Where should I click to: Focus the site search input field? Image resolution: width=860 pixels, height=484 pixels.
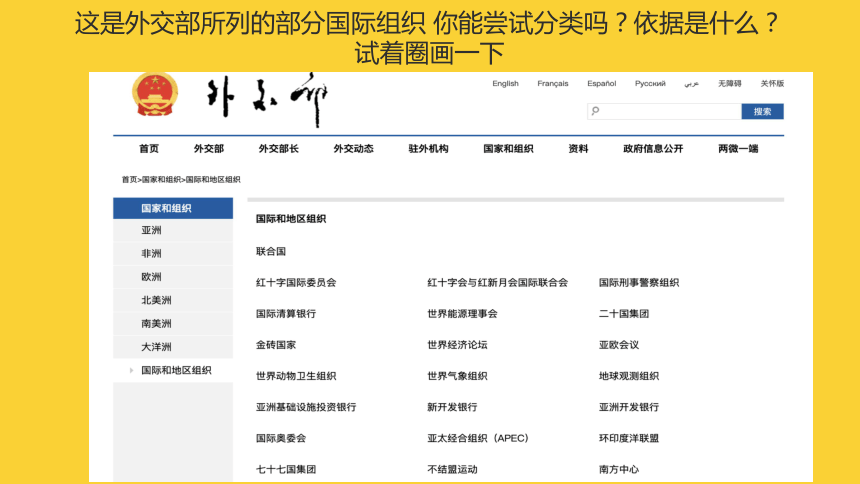[x=664, y=111]
